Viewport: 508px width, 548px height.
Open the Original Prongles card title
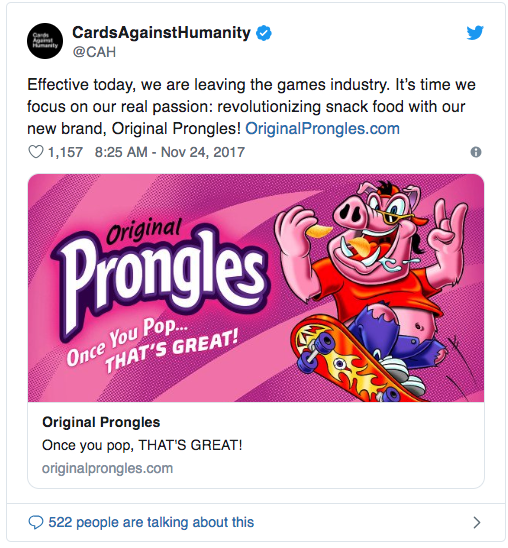tap(101, 422)
